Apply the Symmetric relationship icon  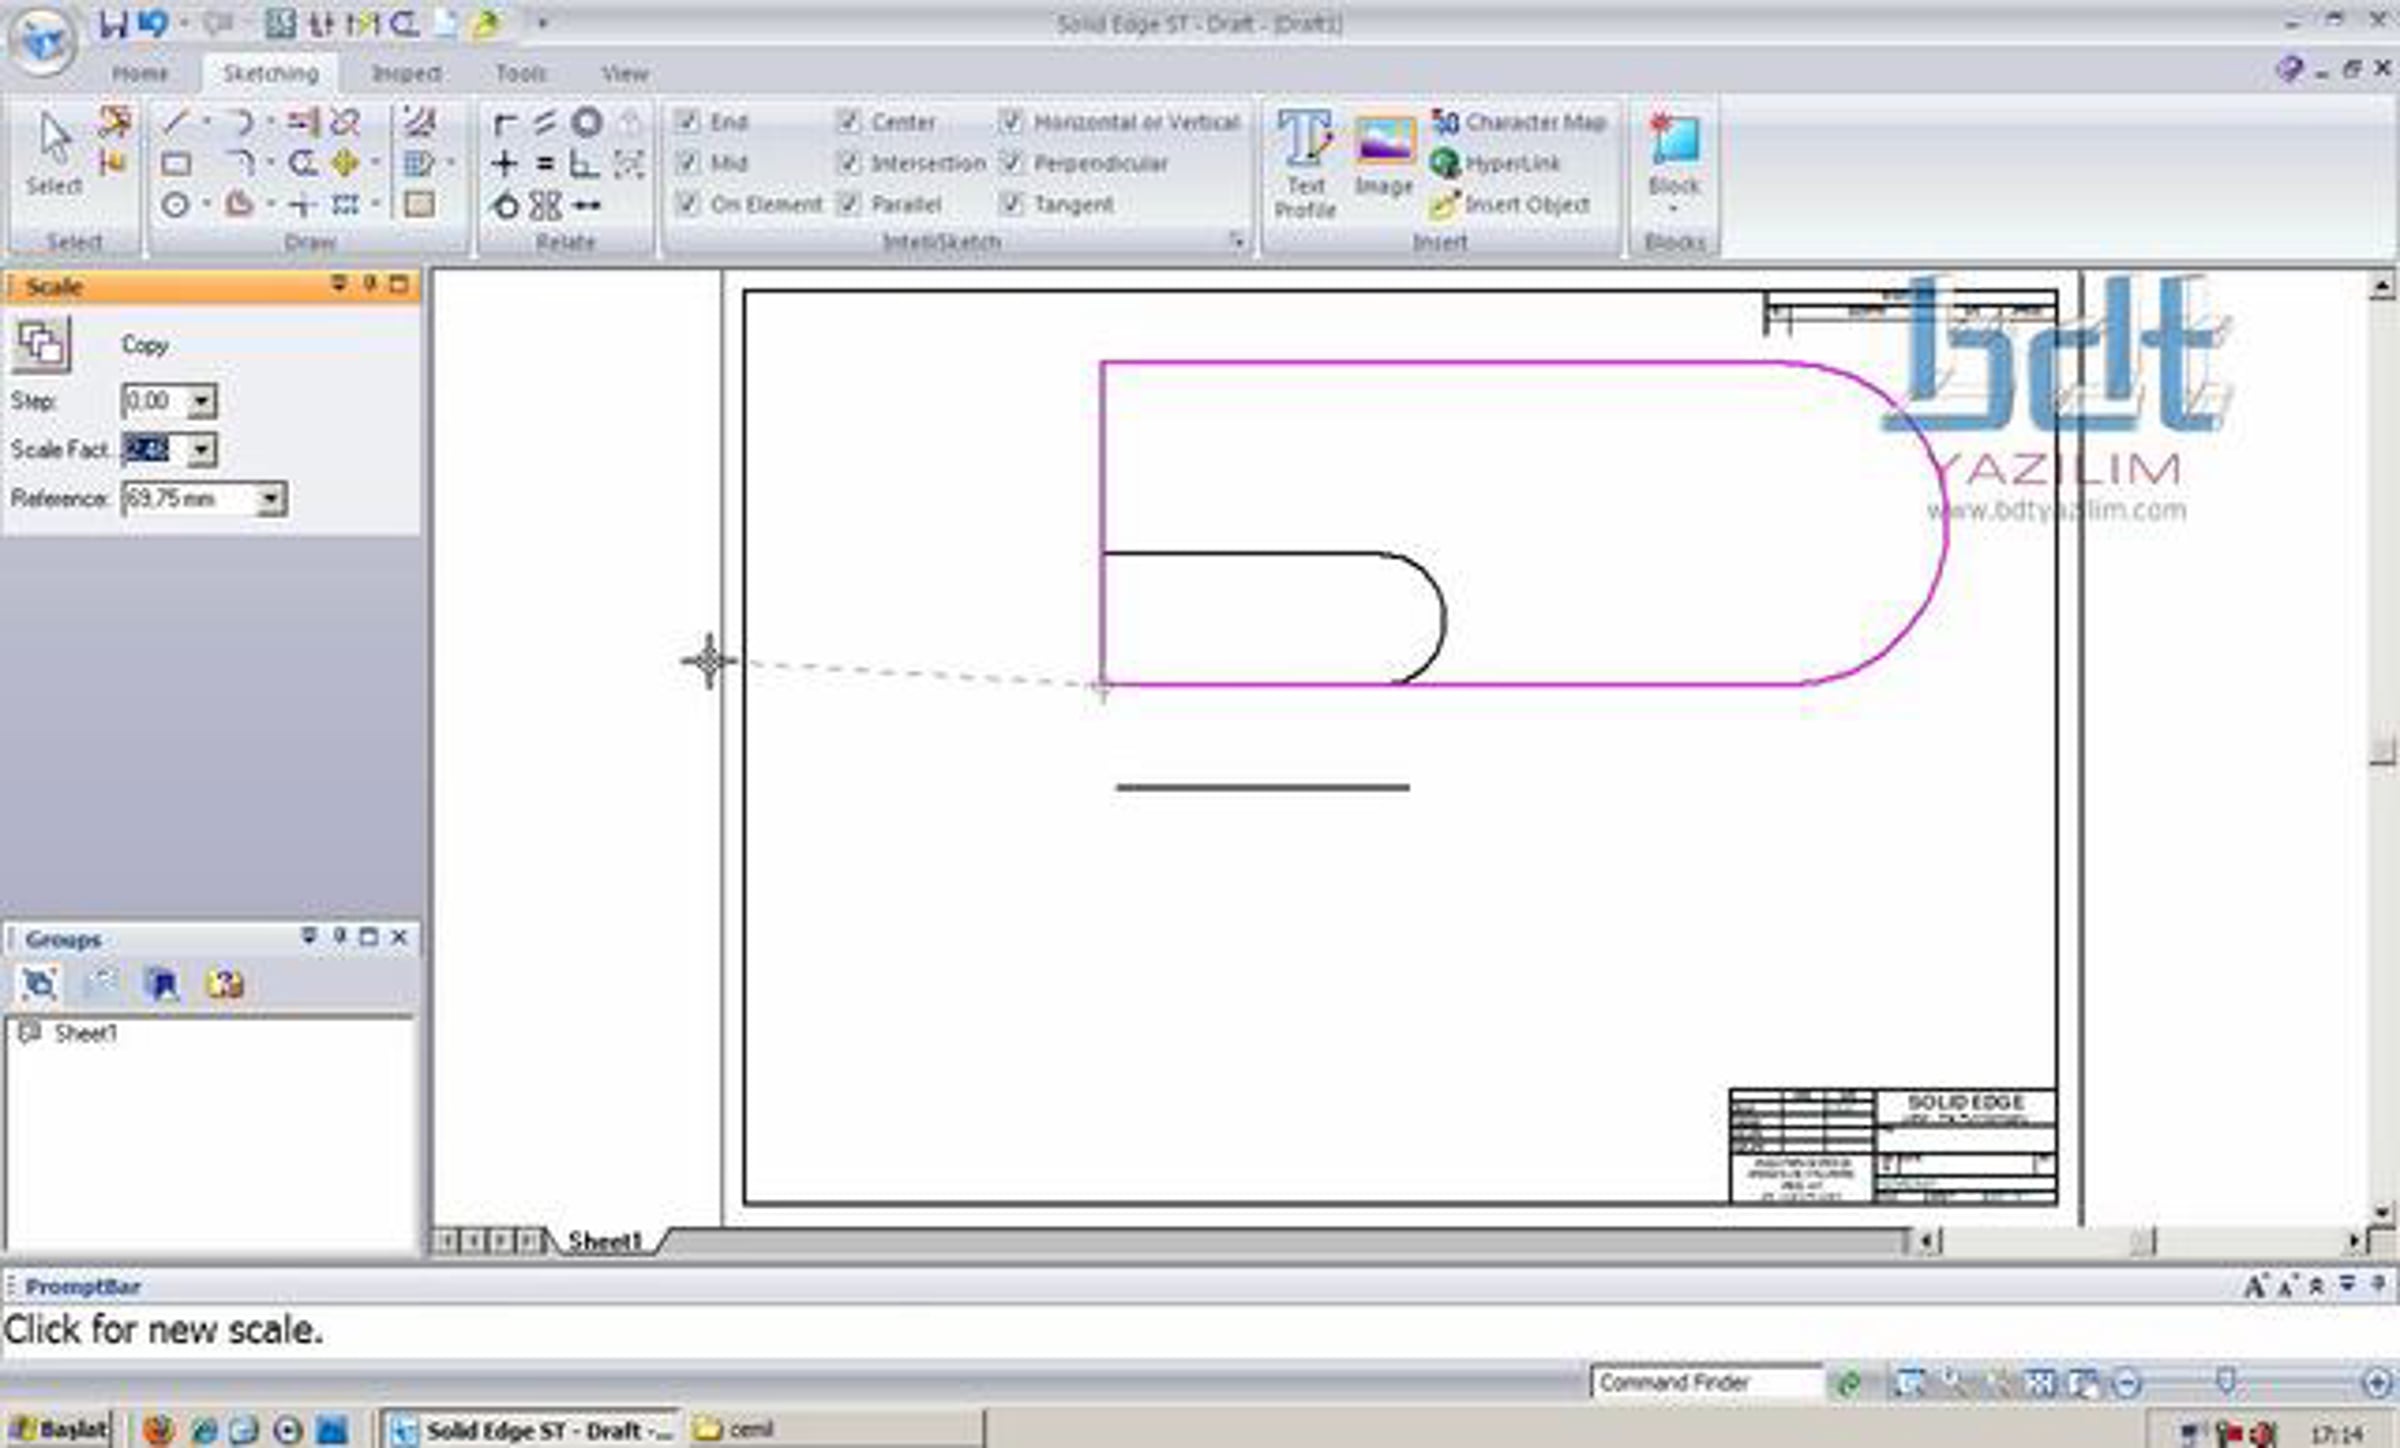pos(545,205)
